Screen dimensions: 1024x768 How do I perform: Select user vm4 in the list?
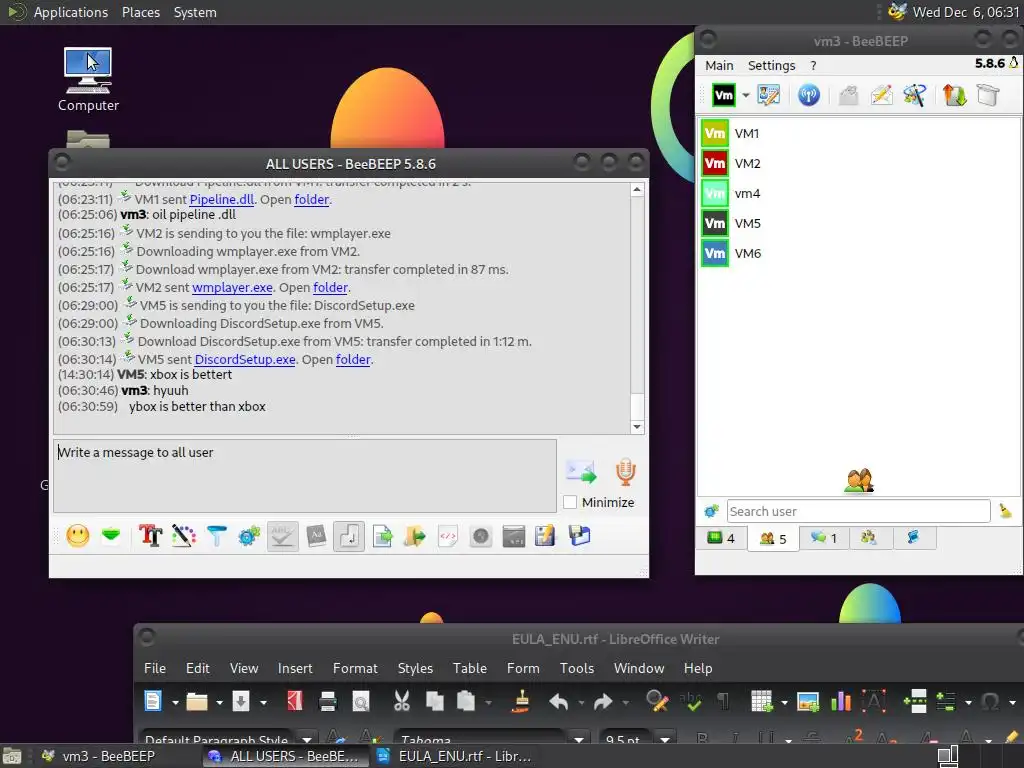859,193
